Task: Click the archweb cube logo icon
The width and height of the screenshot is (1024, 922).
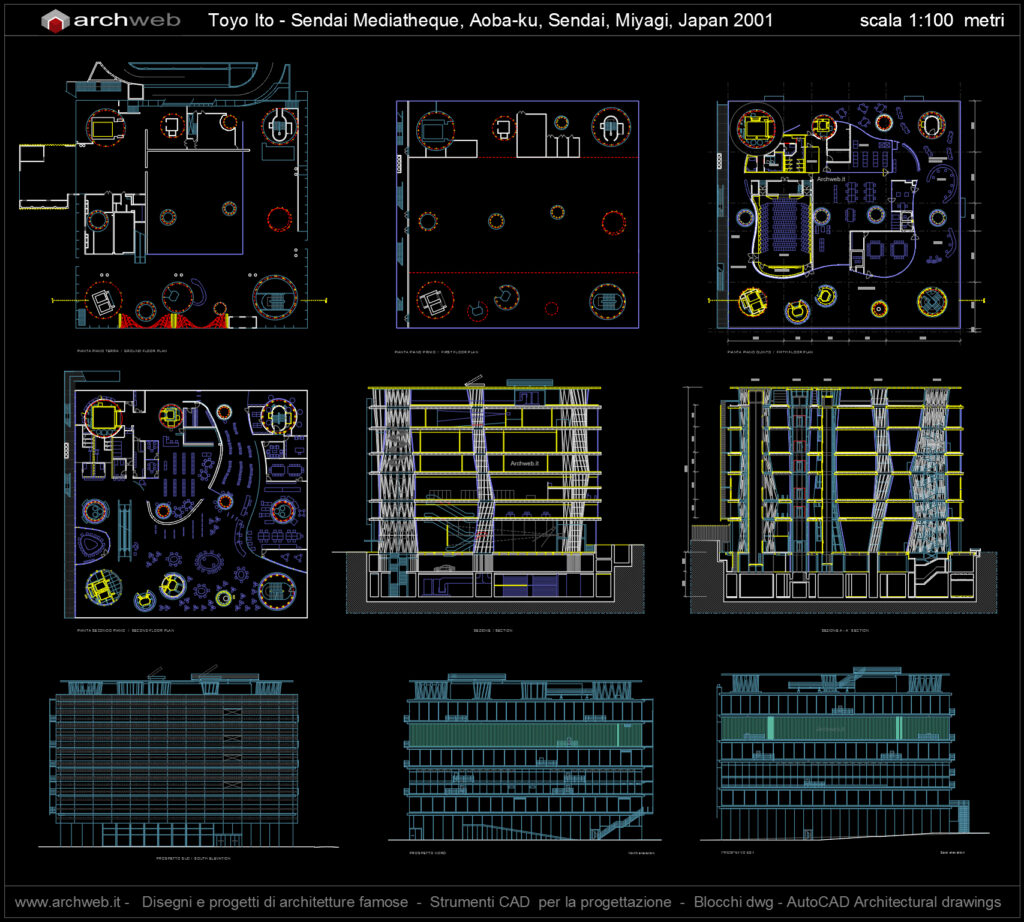Action: tap(56, 21)
